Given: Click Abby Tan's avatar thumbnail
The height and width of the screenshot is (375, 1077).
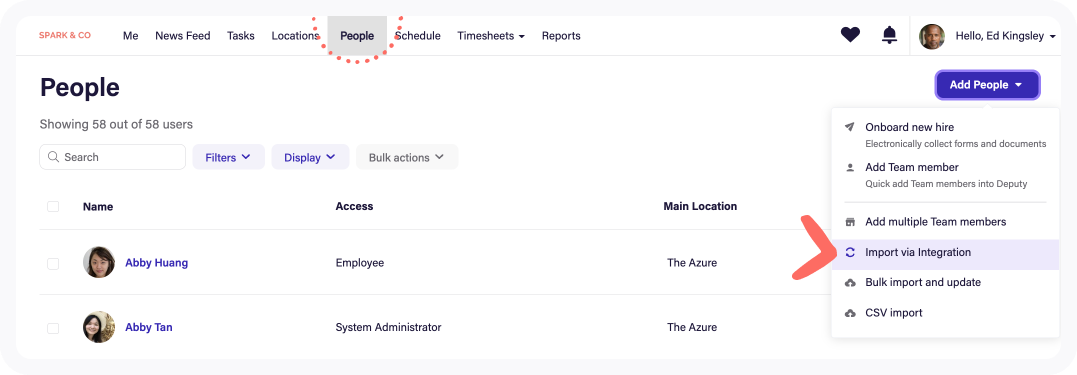Looking at the screenshot, I should pos(99,327).
